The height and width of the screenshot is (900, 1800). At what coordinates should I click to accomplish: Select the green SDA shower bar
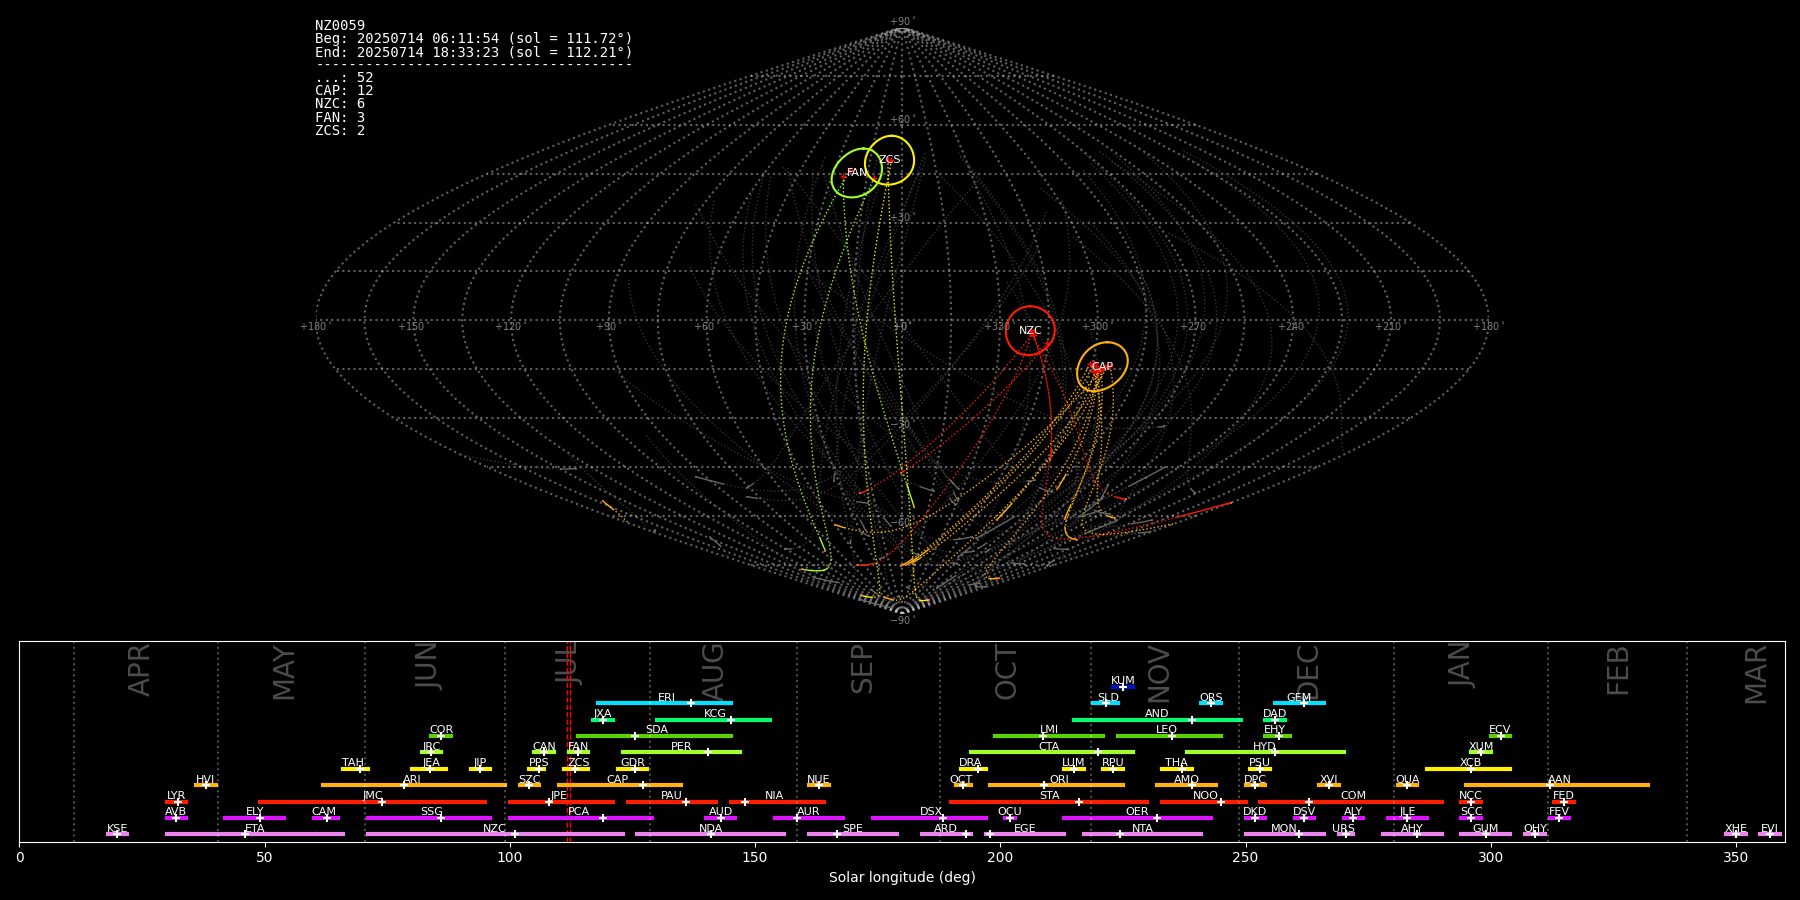[x=654, y=736]
